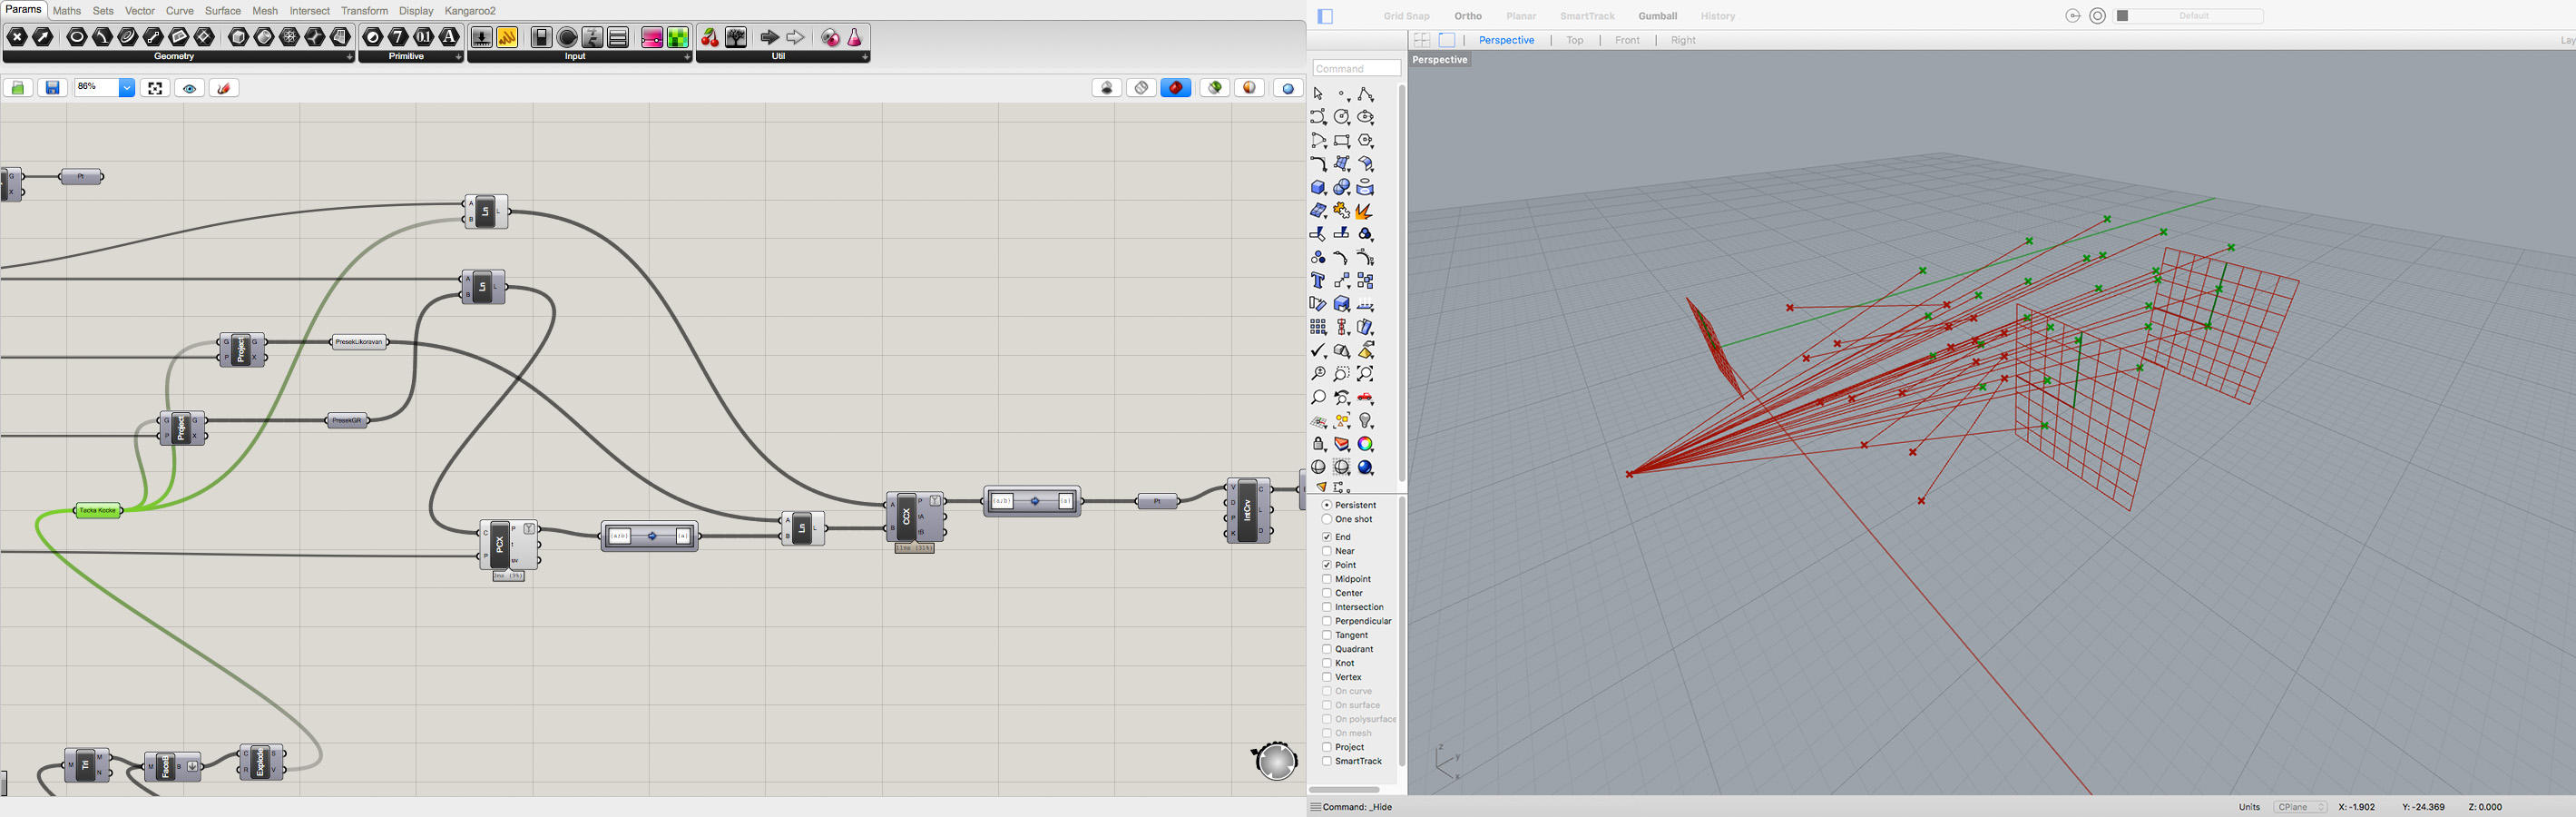
Task: Select the Point parameter icon in Geometry
Action: (x=17, y=37)
